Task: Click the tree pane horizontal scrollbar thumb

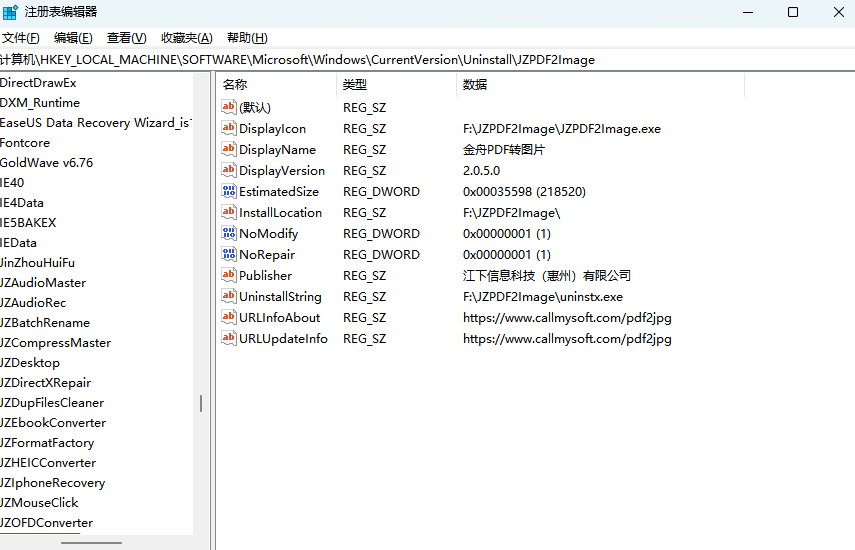Action: click(x=92, y=543)
